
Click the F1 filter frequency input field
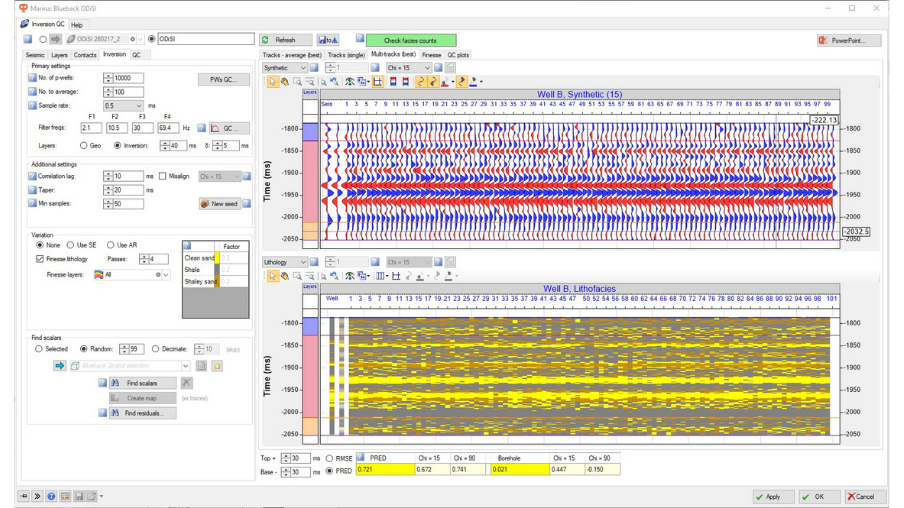91,128
